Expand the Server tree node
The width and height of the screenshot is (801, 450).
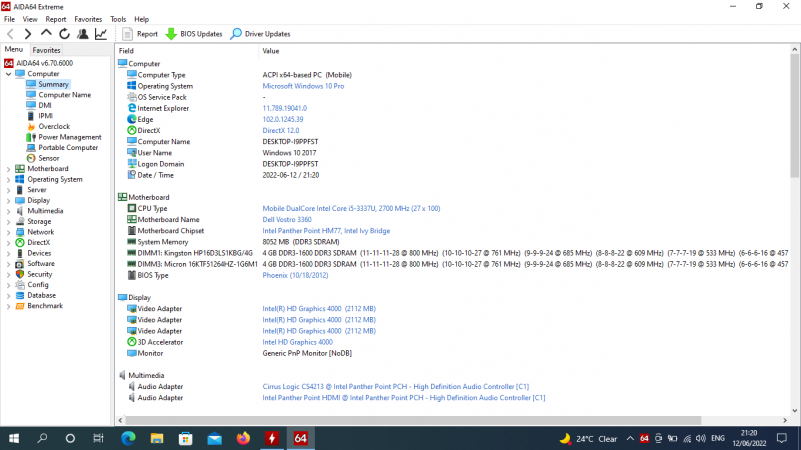tap(8, 190)
